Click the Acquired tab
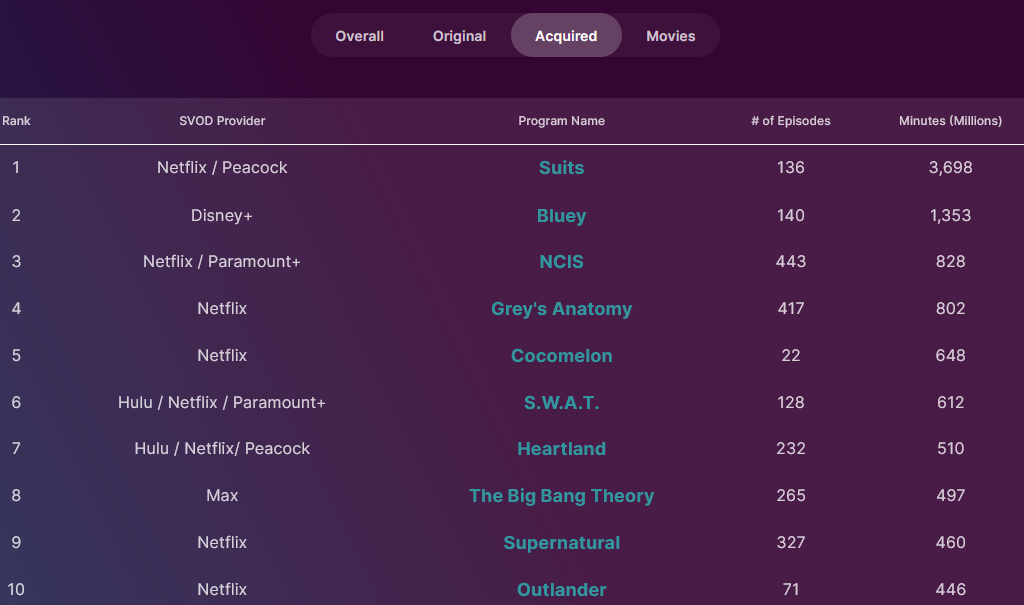The height and width of the screenshot is (605, 1024). click(566, 36)
